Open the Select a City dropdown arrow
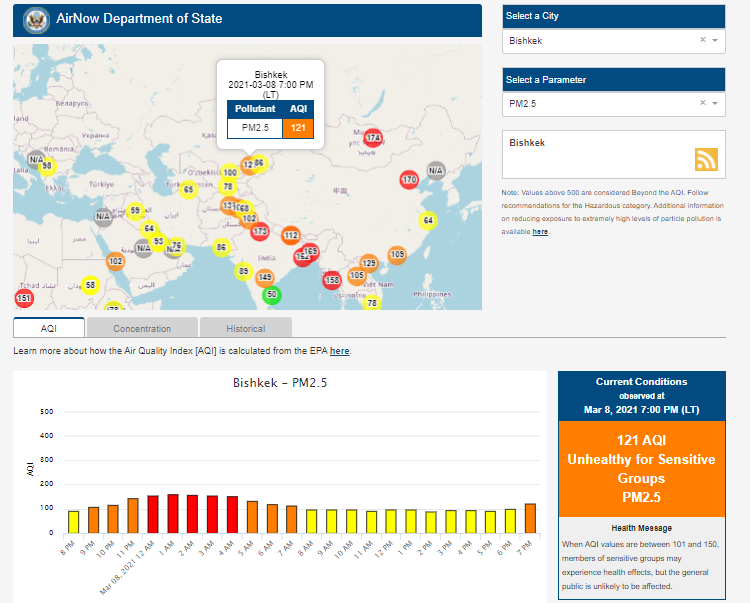Viewport: 750px width, 603px height. tap(716, 41)
